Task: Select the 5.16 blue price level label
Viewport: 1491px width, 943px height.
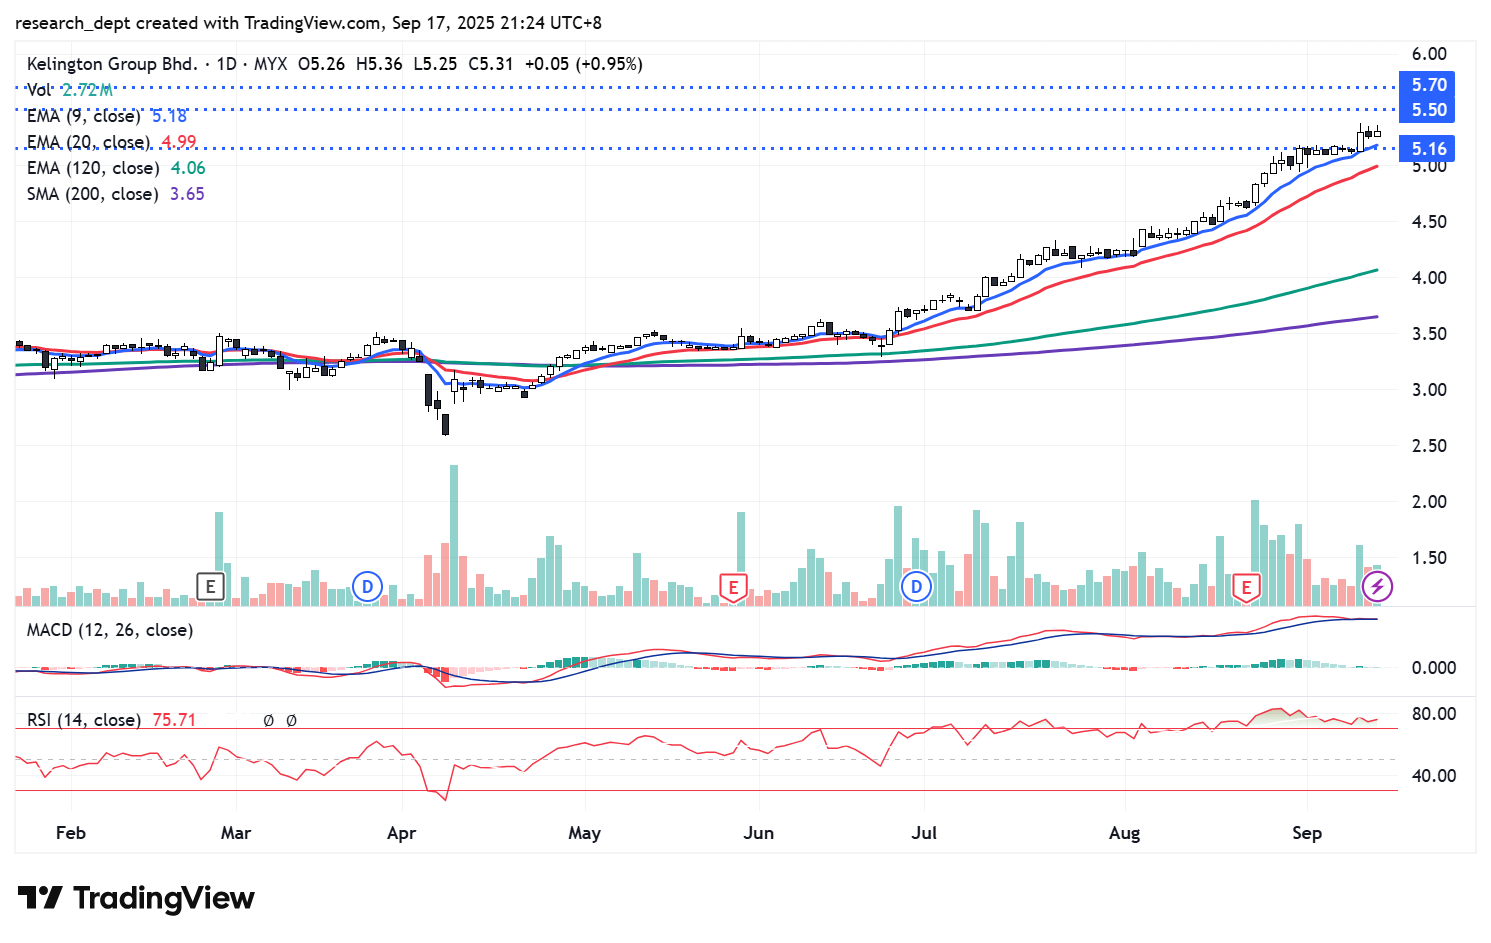Action: [x=1427, y=149]
